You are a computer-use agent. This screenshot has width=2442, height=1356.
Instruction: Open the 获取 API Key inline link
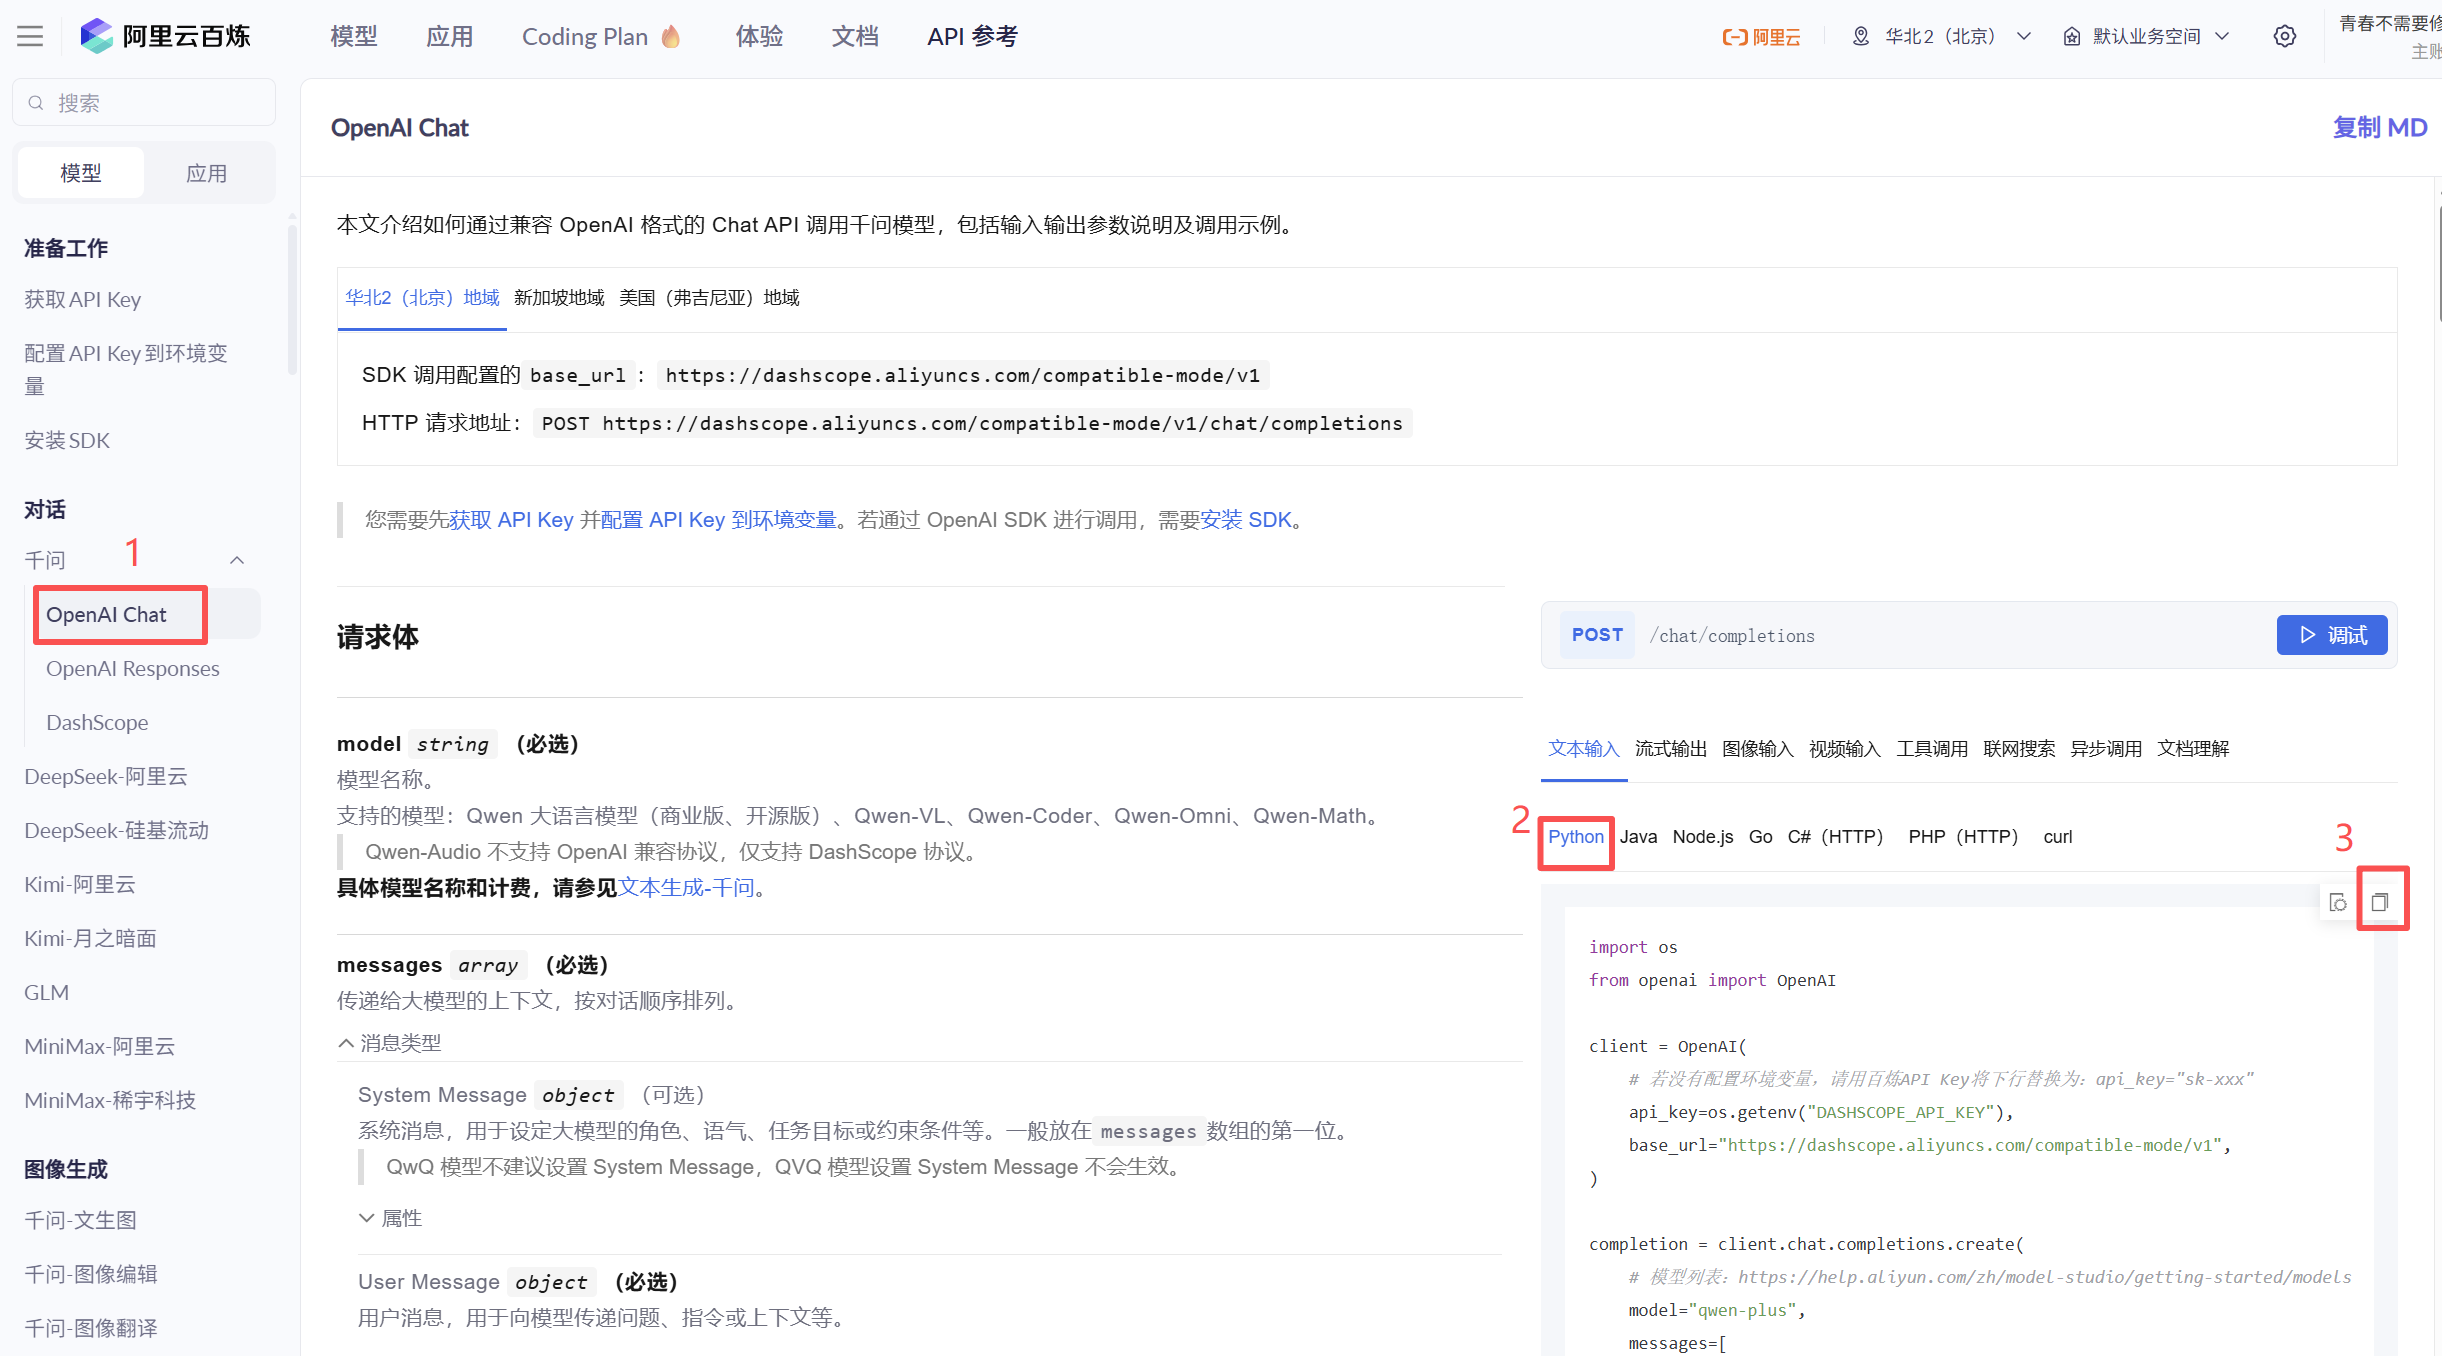click(x=511, y=520)
